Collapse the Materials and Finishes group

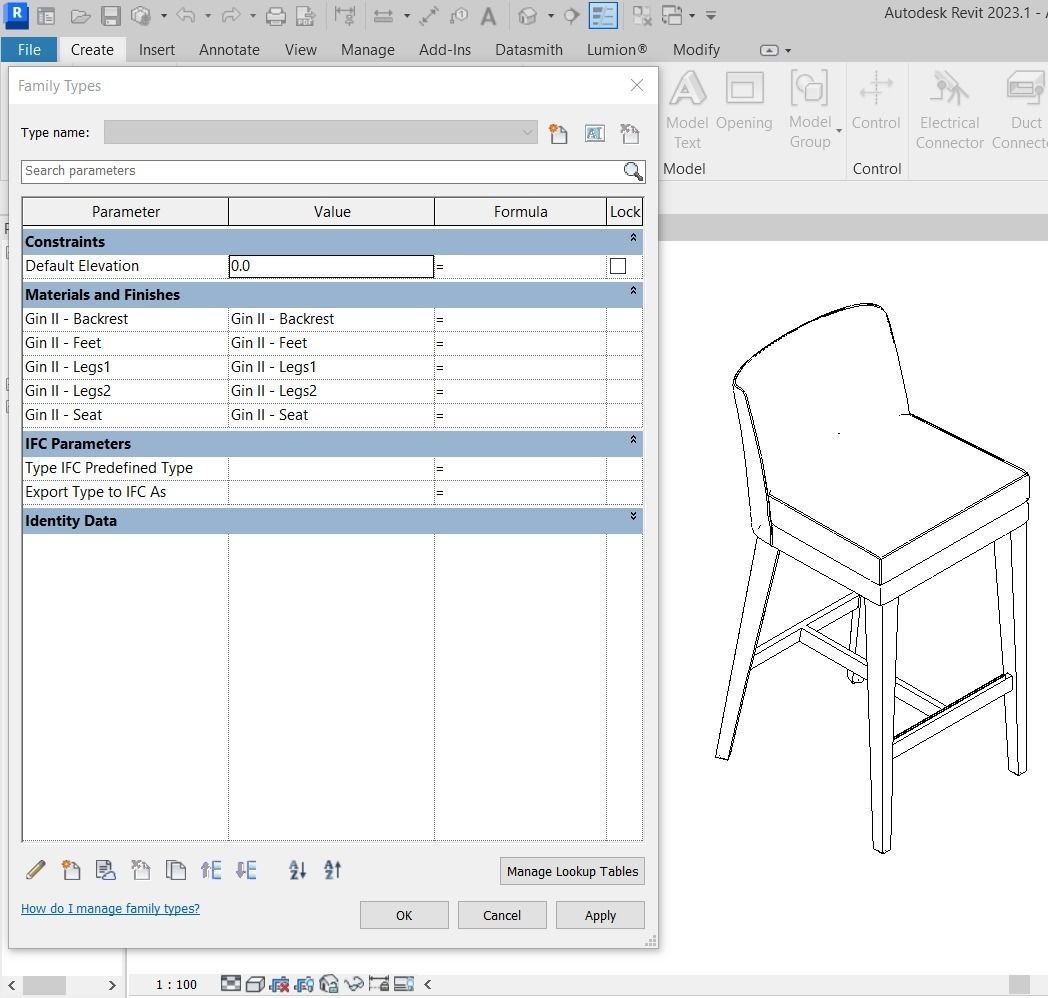pyautogui.click(x=633, y=291)
